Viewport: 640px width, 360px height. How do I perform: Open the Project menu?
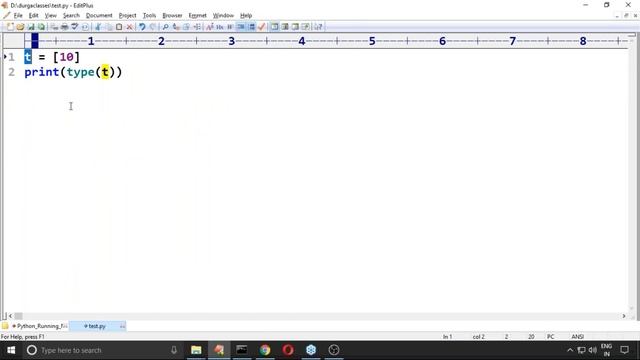click(127, 16)
